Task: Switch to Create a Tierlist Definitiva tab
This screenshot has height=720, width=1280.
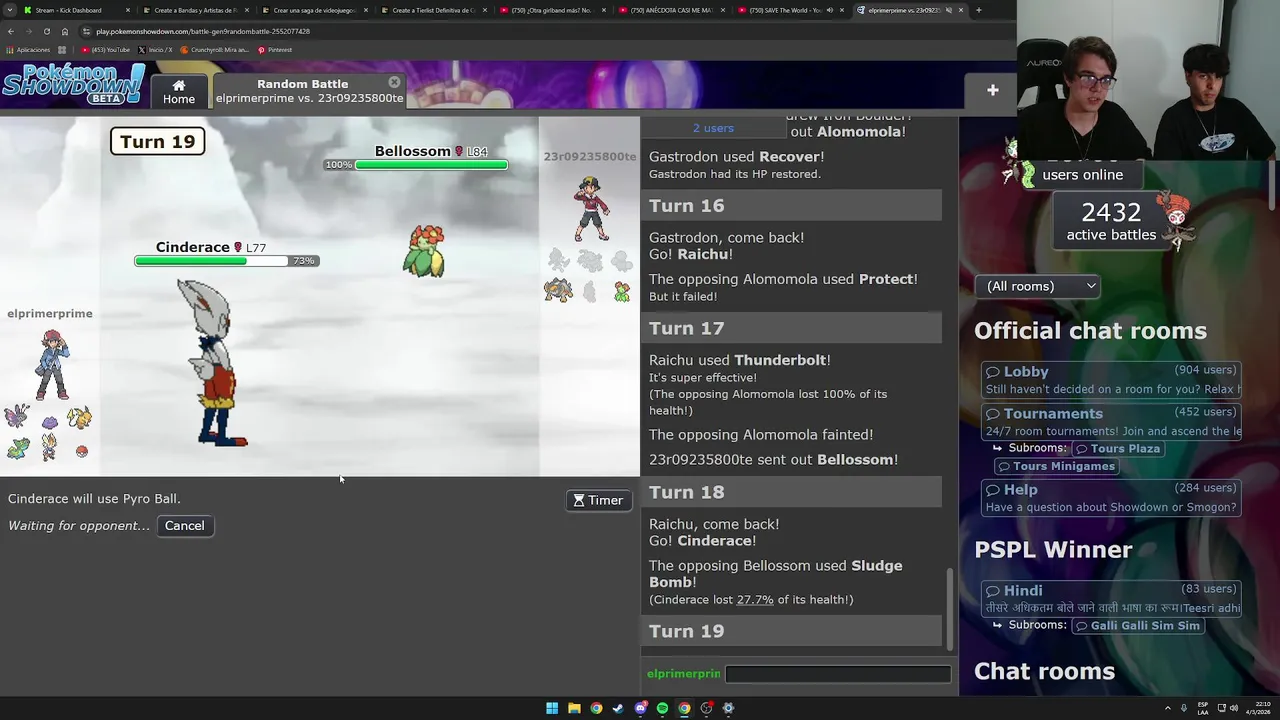Action: point(433,10)
